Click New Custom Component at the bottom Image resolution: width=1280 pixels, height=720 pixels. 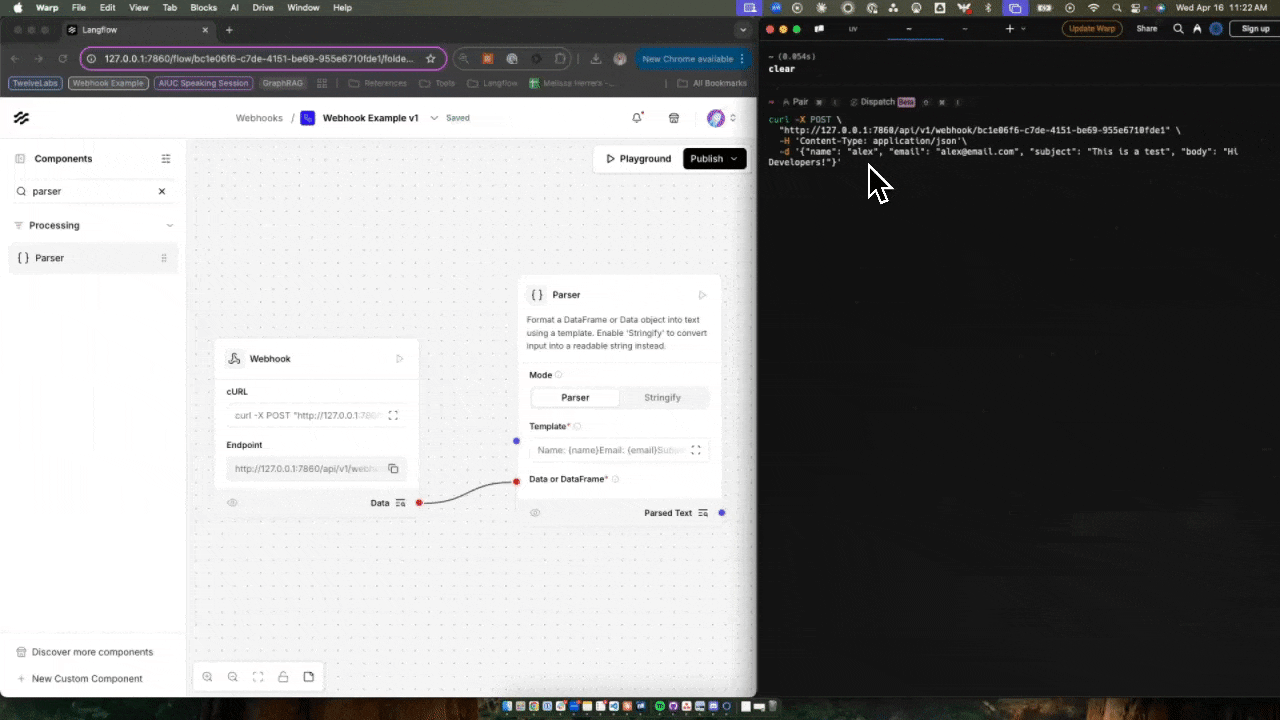click(87, 678)
